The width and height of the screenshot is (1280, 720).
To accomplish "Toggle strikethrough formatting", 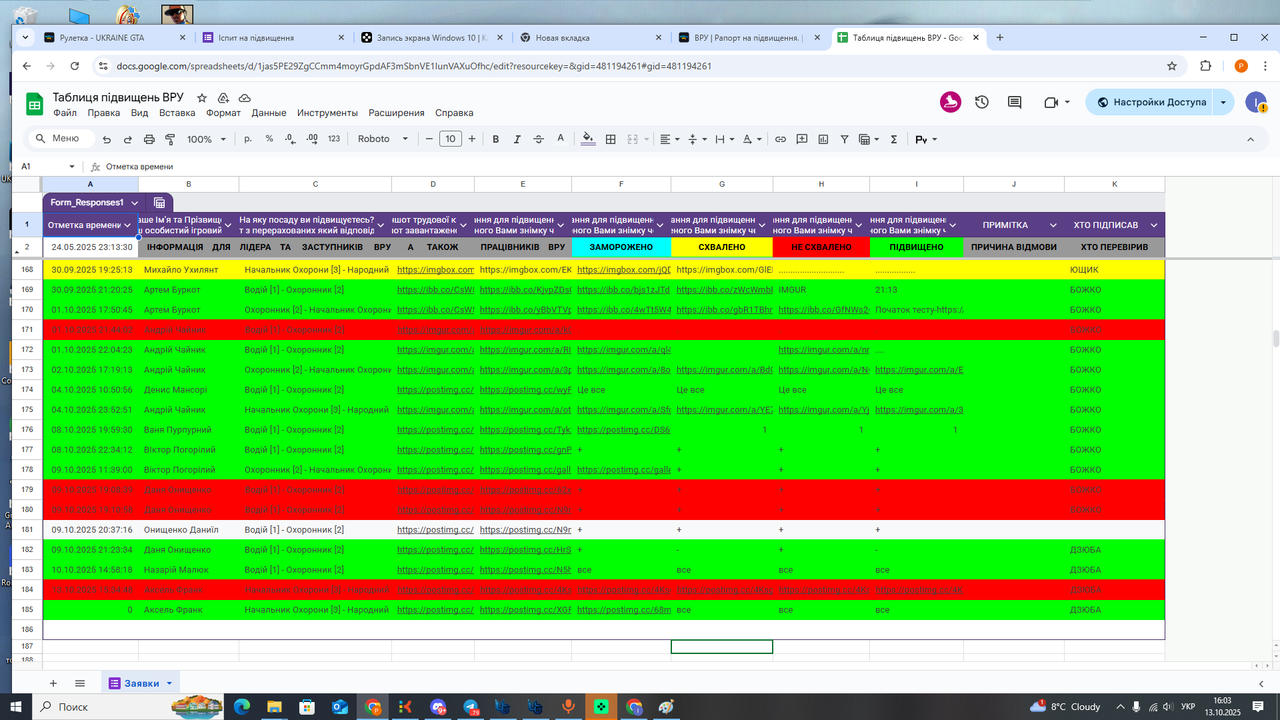I will pos(539,139).
